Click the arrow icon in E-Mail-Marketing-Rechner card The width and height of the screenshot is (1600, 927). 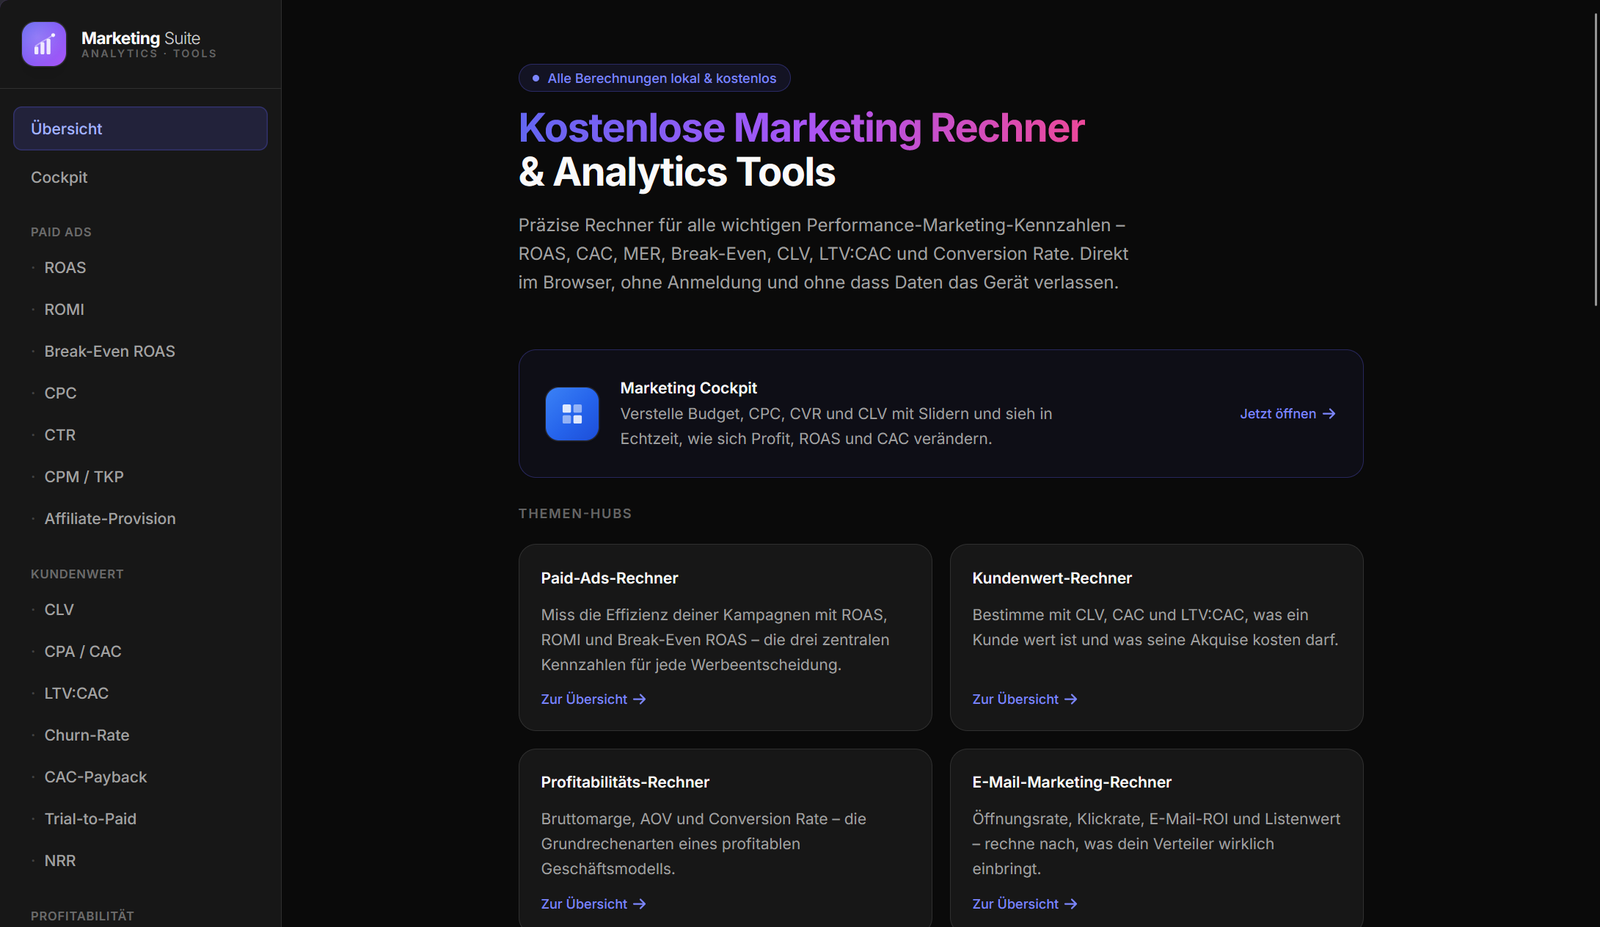click(1071, 904)
